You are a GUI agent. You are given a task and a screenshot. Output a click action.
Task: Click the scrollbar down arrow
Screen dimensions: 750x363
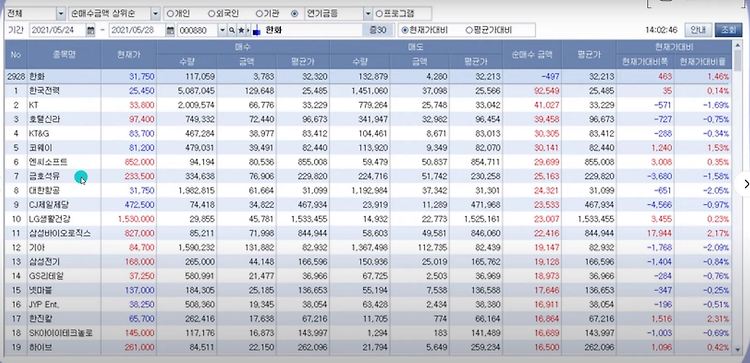(737, 350)
